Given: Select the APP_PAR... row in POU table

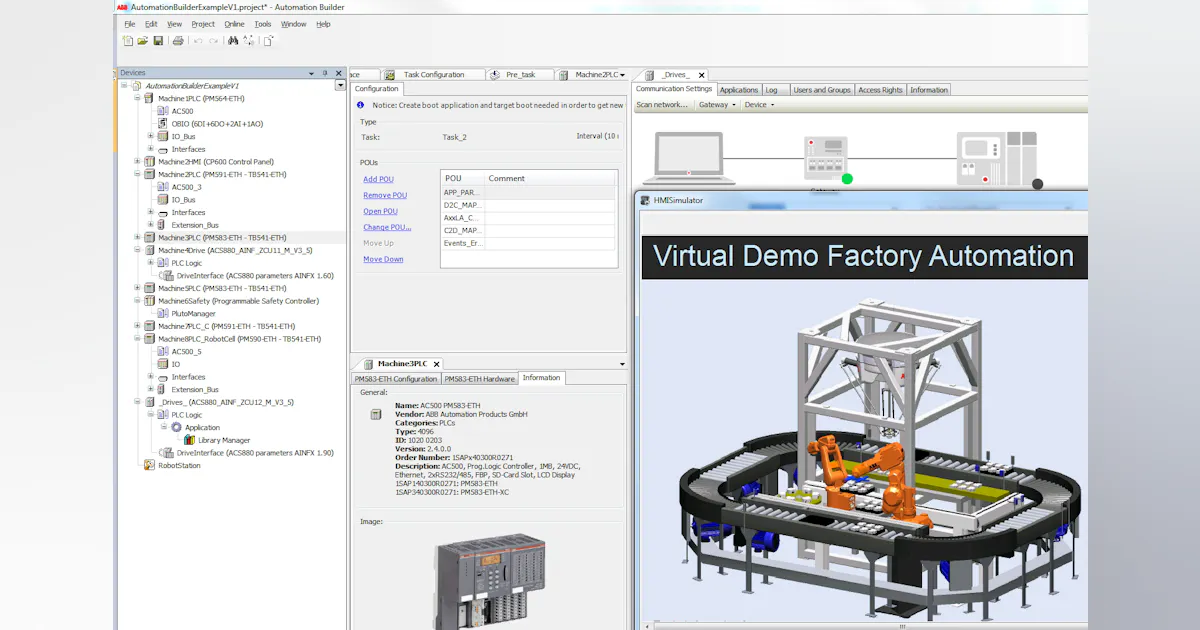Looking at the screenshot, I should [528, 192].
